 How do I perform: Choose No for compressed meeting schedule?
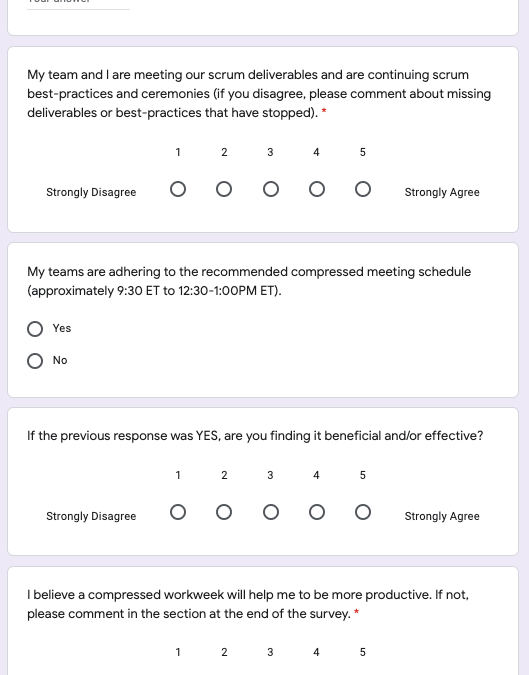35,361
